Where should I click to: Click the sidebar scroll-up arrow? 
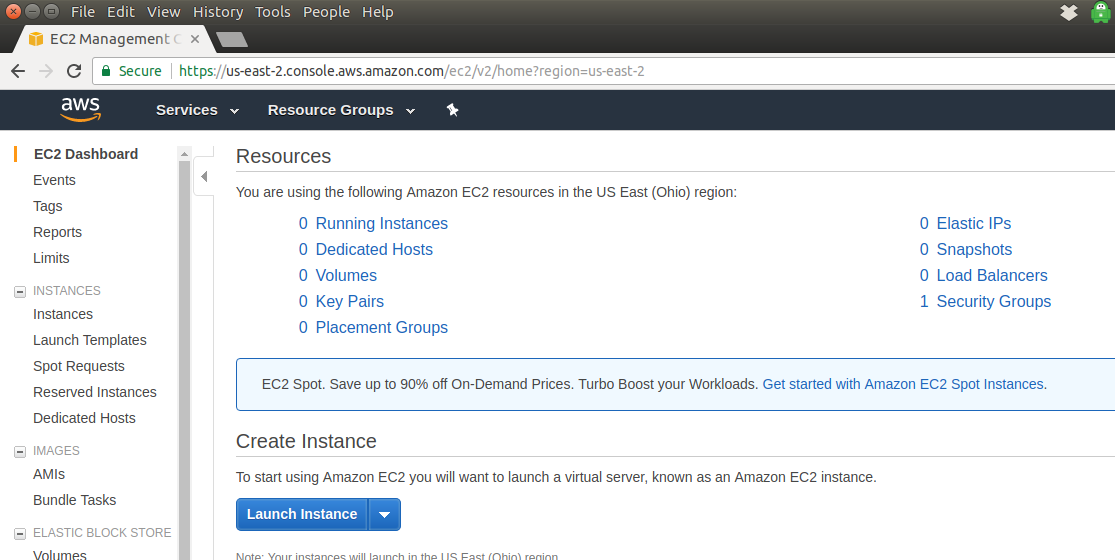tap(185, 154)
